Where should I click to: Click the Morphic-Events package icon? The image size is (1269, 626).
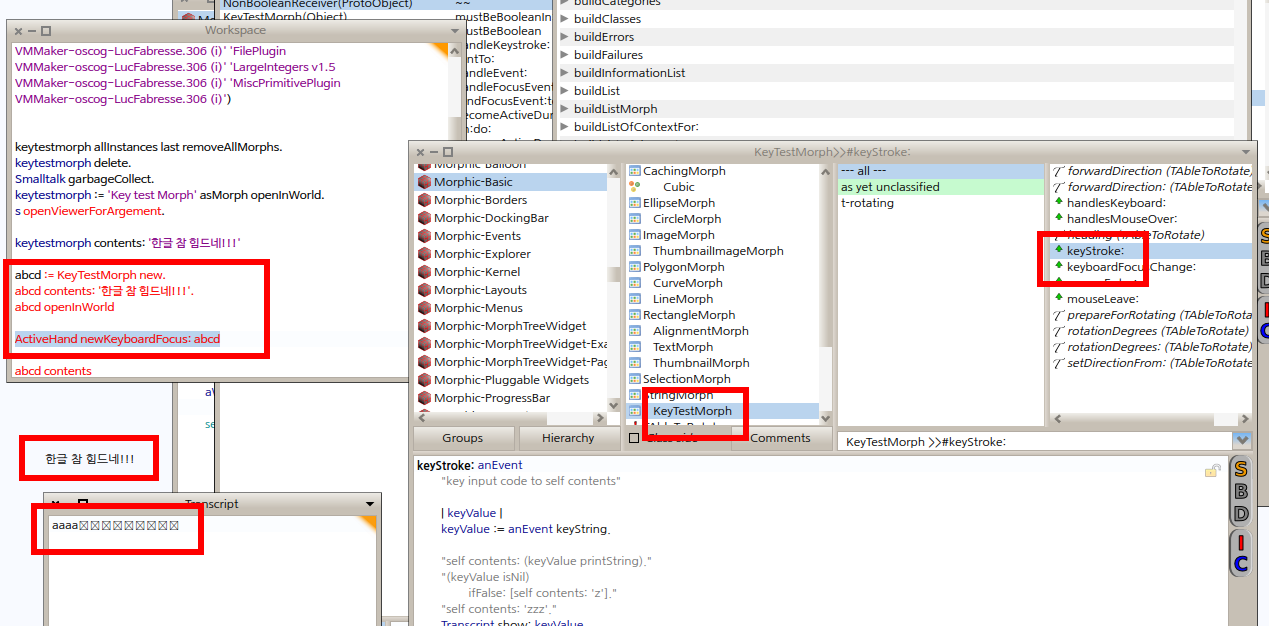pyautogui.click(x=424, y=236)
